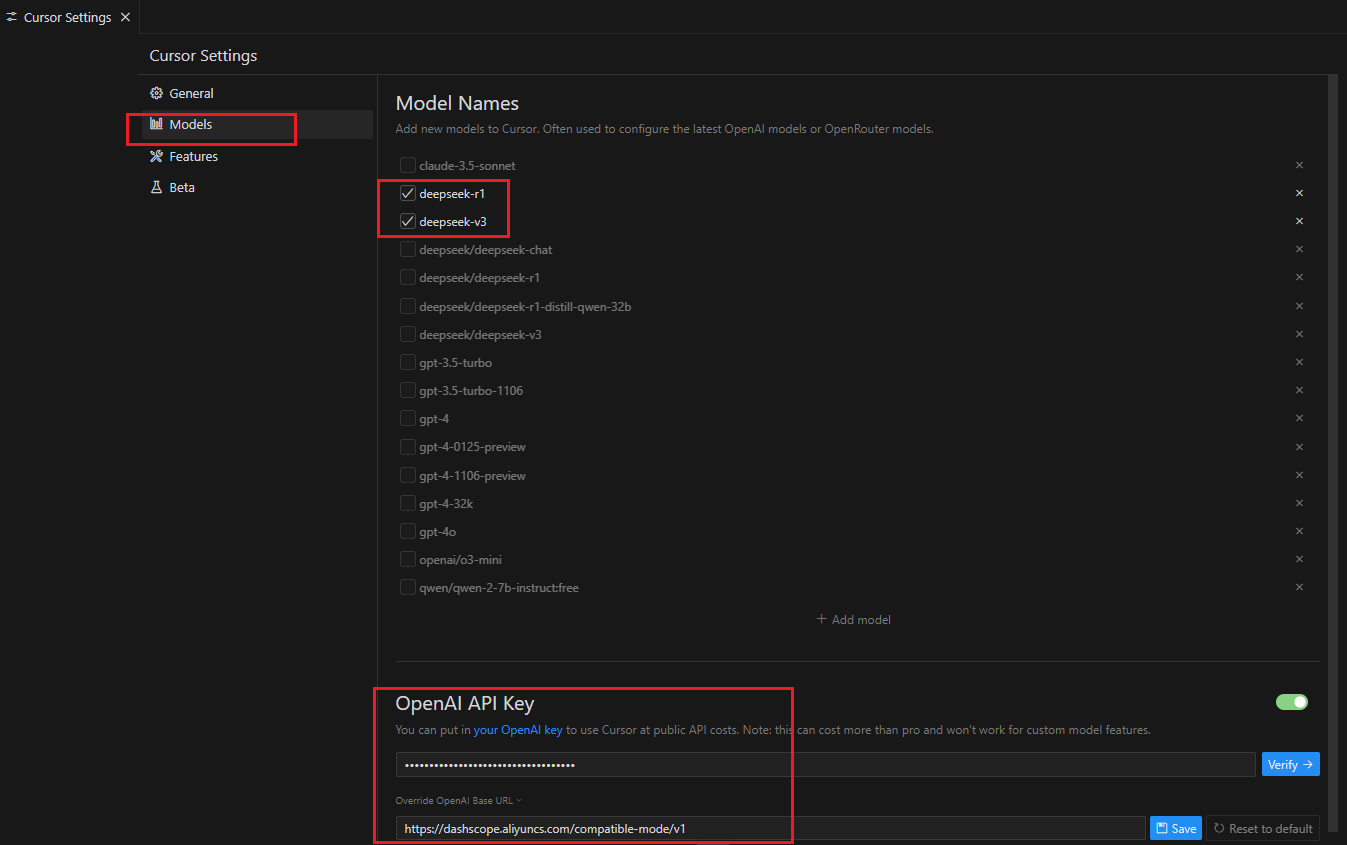Image resolution: width=1347 pixels, height=845 pixels.
Task: Open the General settings section
Action: coord(190,93)
